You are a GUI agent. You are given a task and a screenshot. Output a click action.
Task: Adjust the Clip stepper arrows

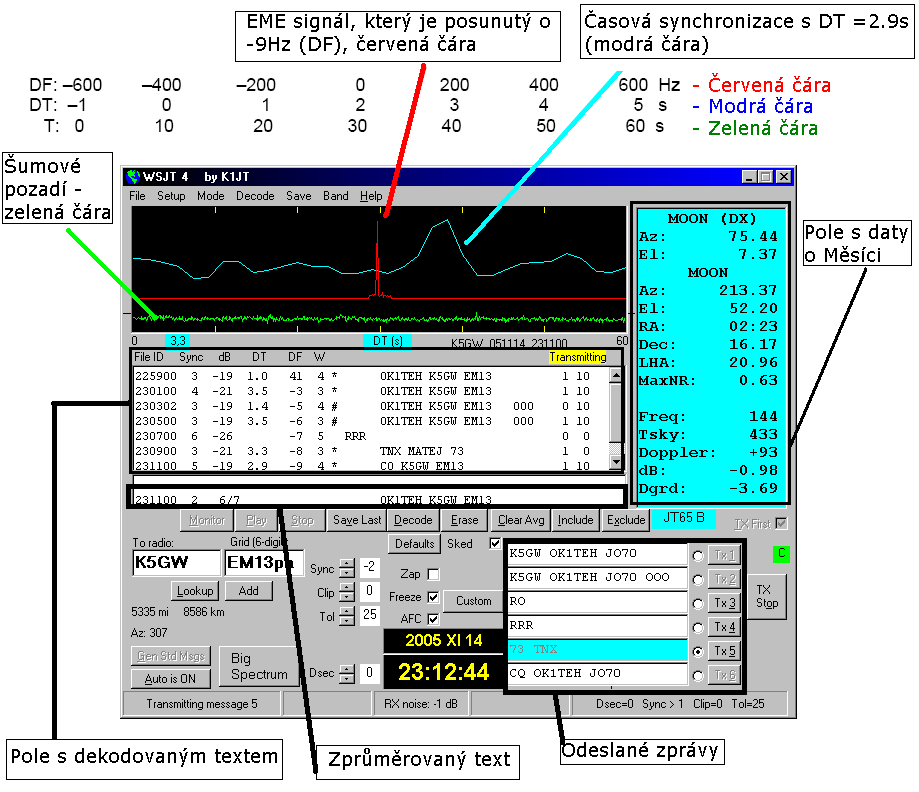click(347, 592)
